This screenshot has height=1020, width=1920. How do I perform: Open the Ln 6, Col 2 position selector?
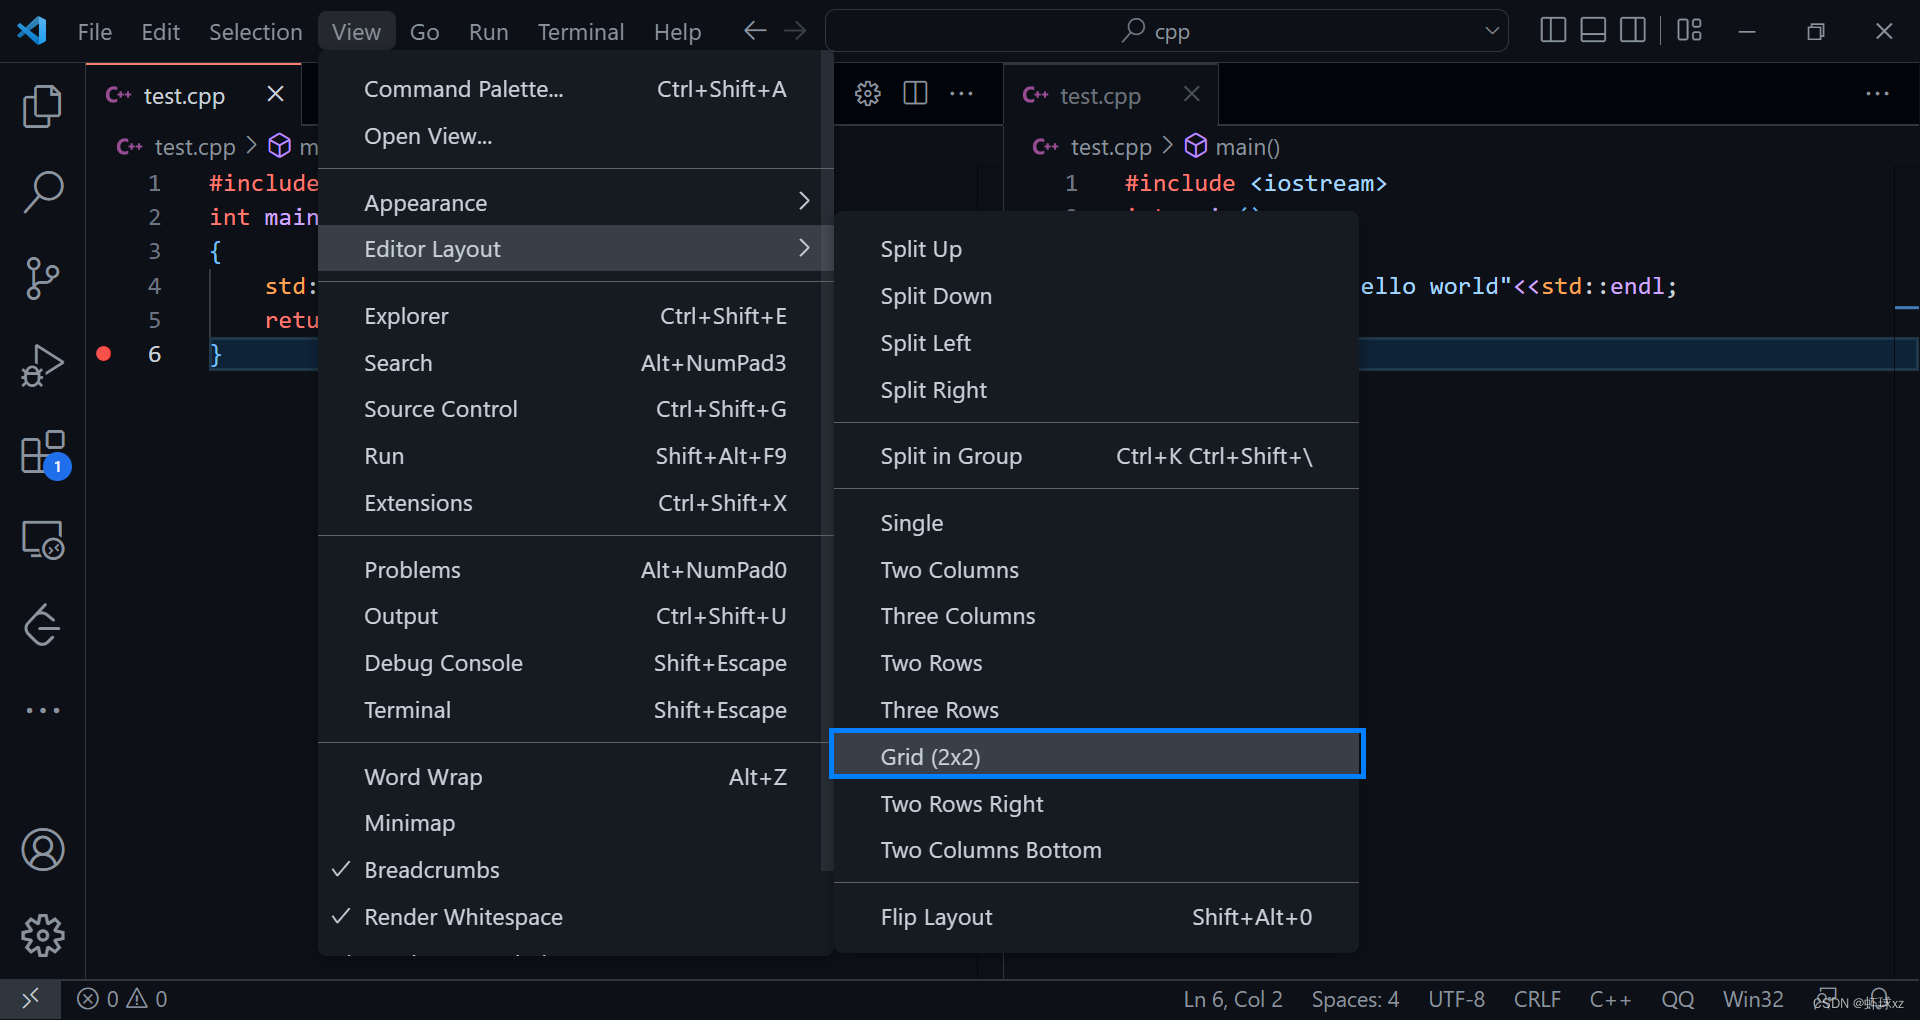tap(1232, 999)
